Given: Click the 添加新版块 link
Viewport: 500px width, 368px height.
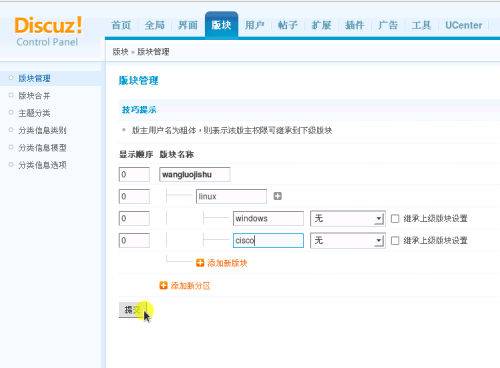Looking at the screenshot, I should (x=227, y=263).
